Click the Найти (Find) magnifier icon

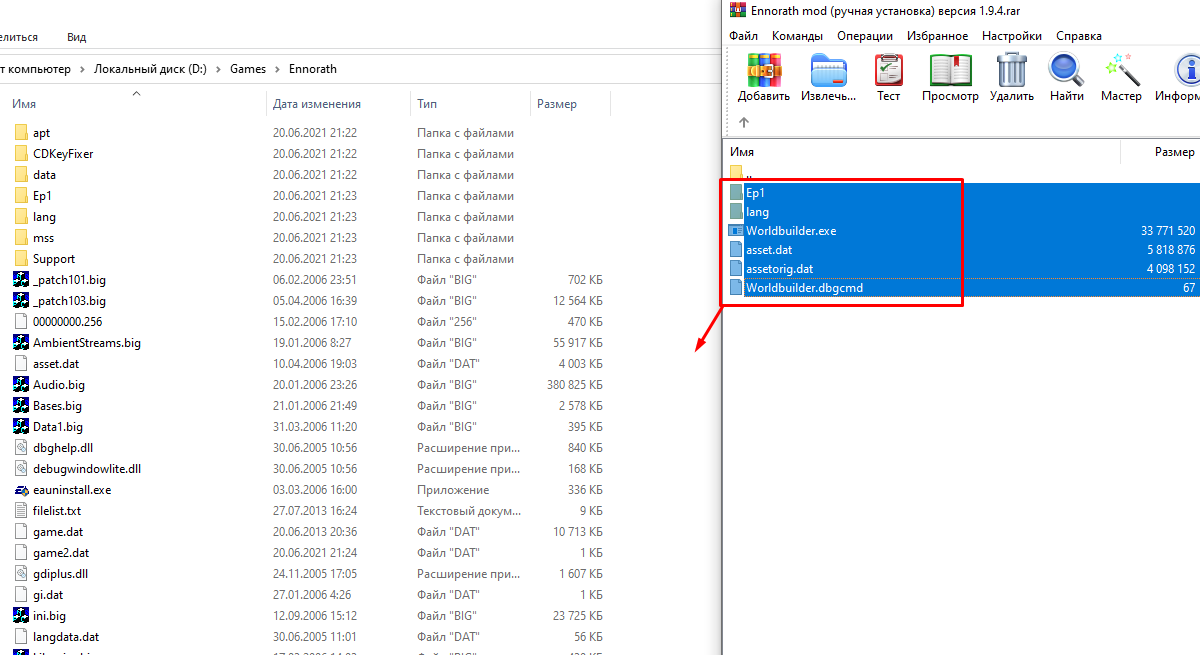pyautogui.click(x=1067, y=77)
